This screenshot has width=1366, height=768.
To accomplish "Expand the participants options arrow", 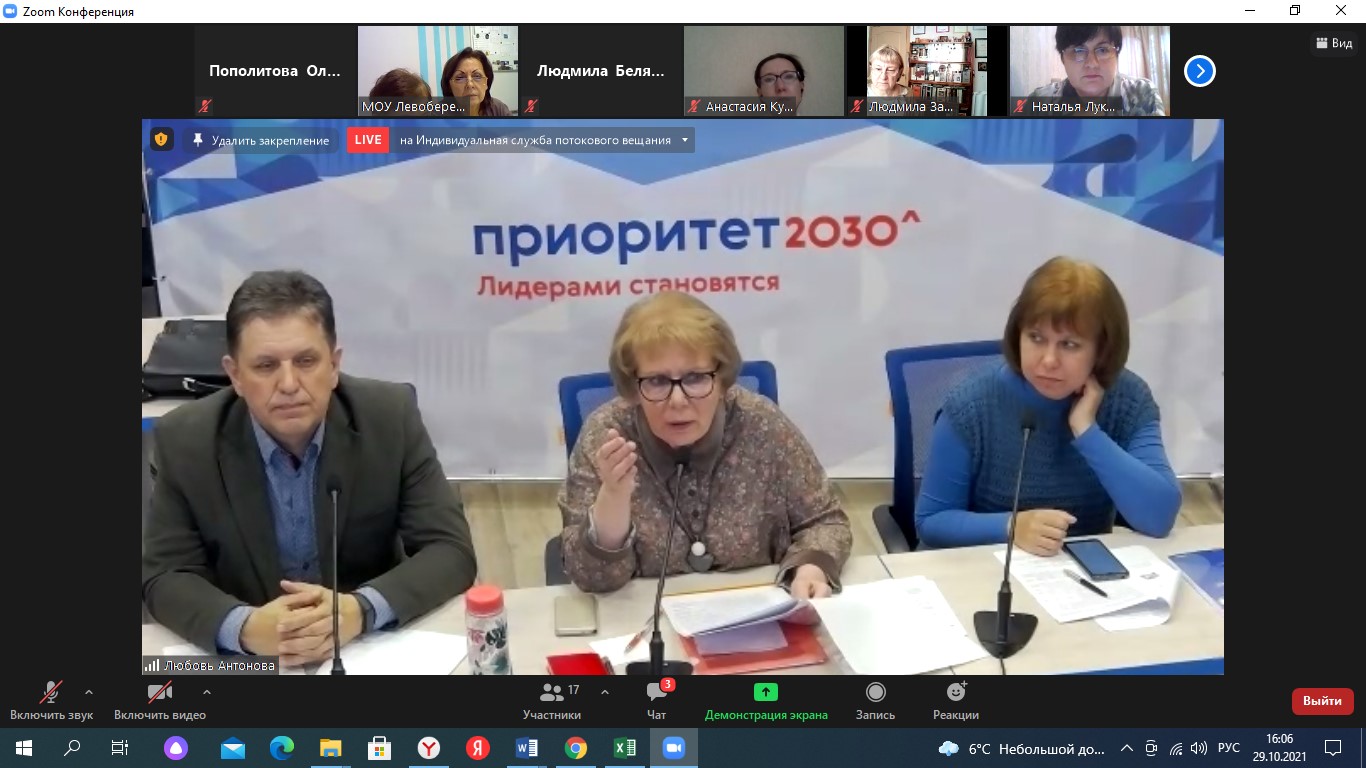I will [x=605, y=692].
